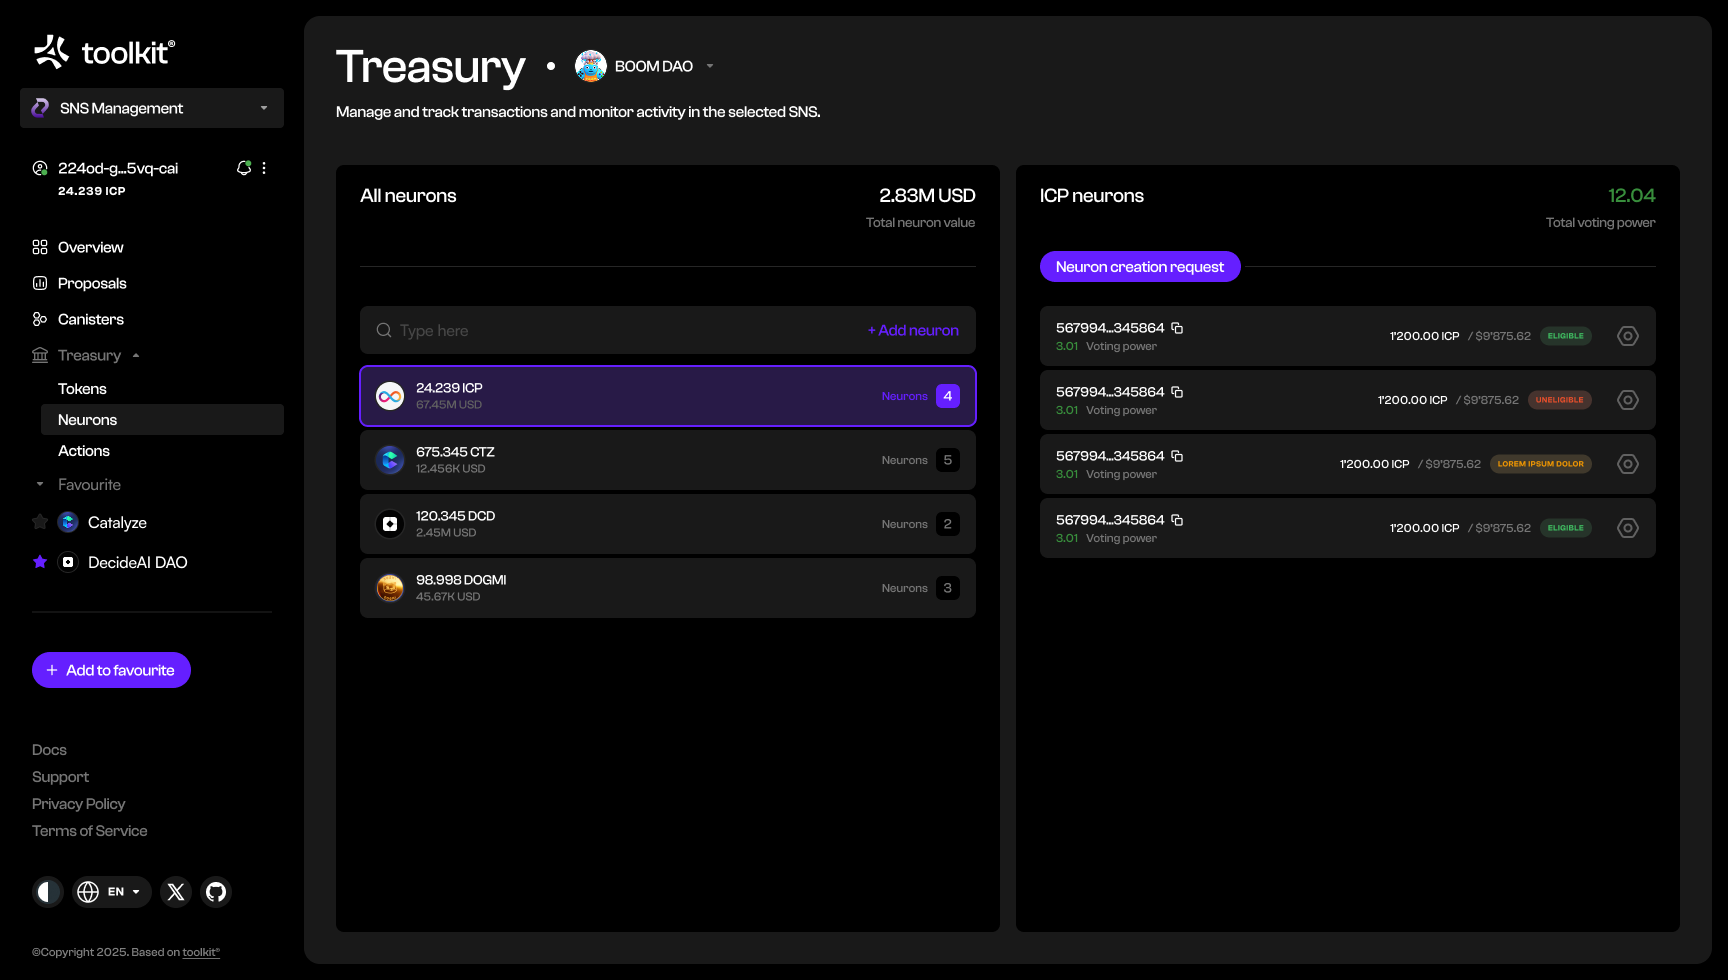Image resolution: width=1728 pixels, height=980 pixels.
Task: Click the DOGMI token logo
Action: click(390, 588)
